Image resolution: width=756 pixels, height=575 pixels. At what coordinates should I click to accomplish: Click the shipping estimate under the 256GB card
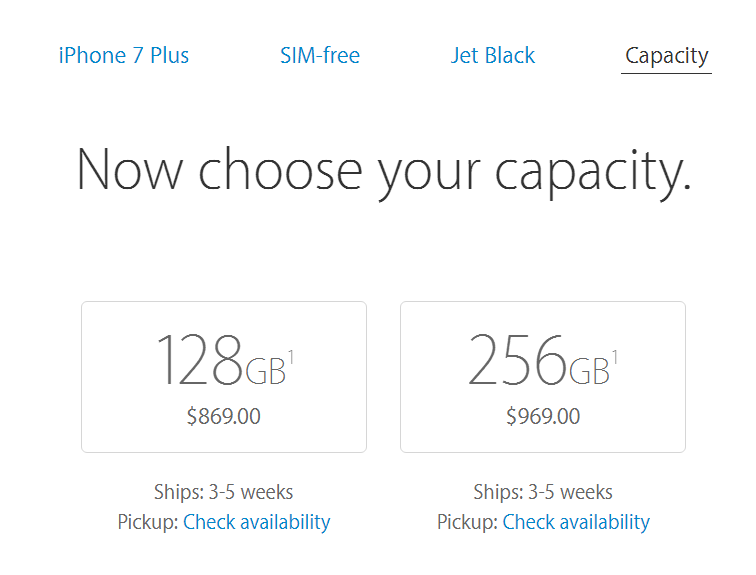click(543, 492)
